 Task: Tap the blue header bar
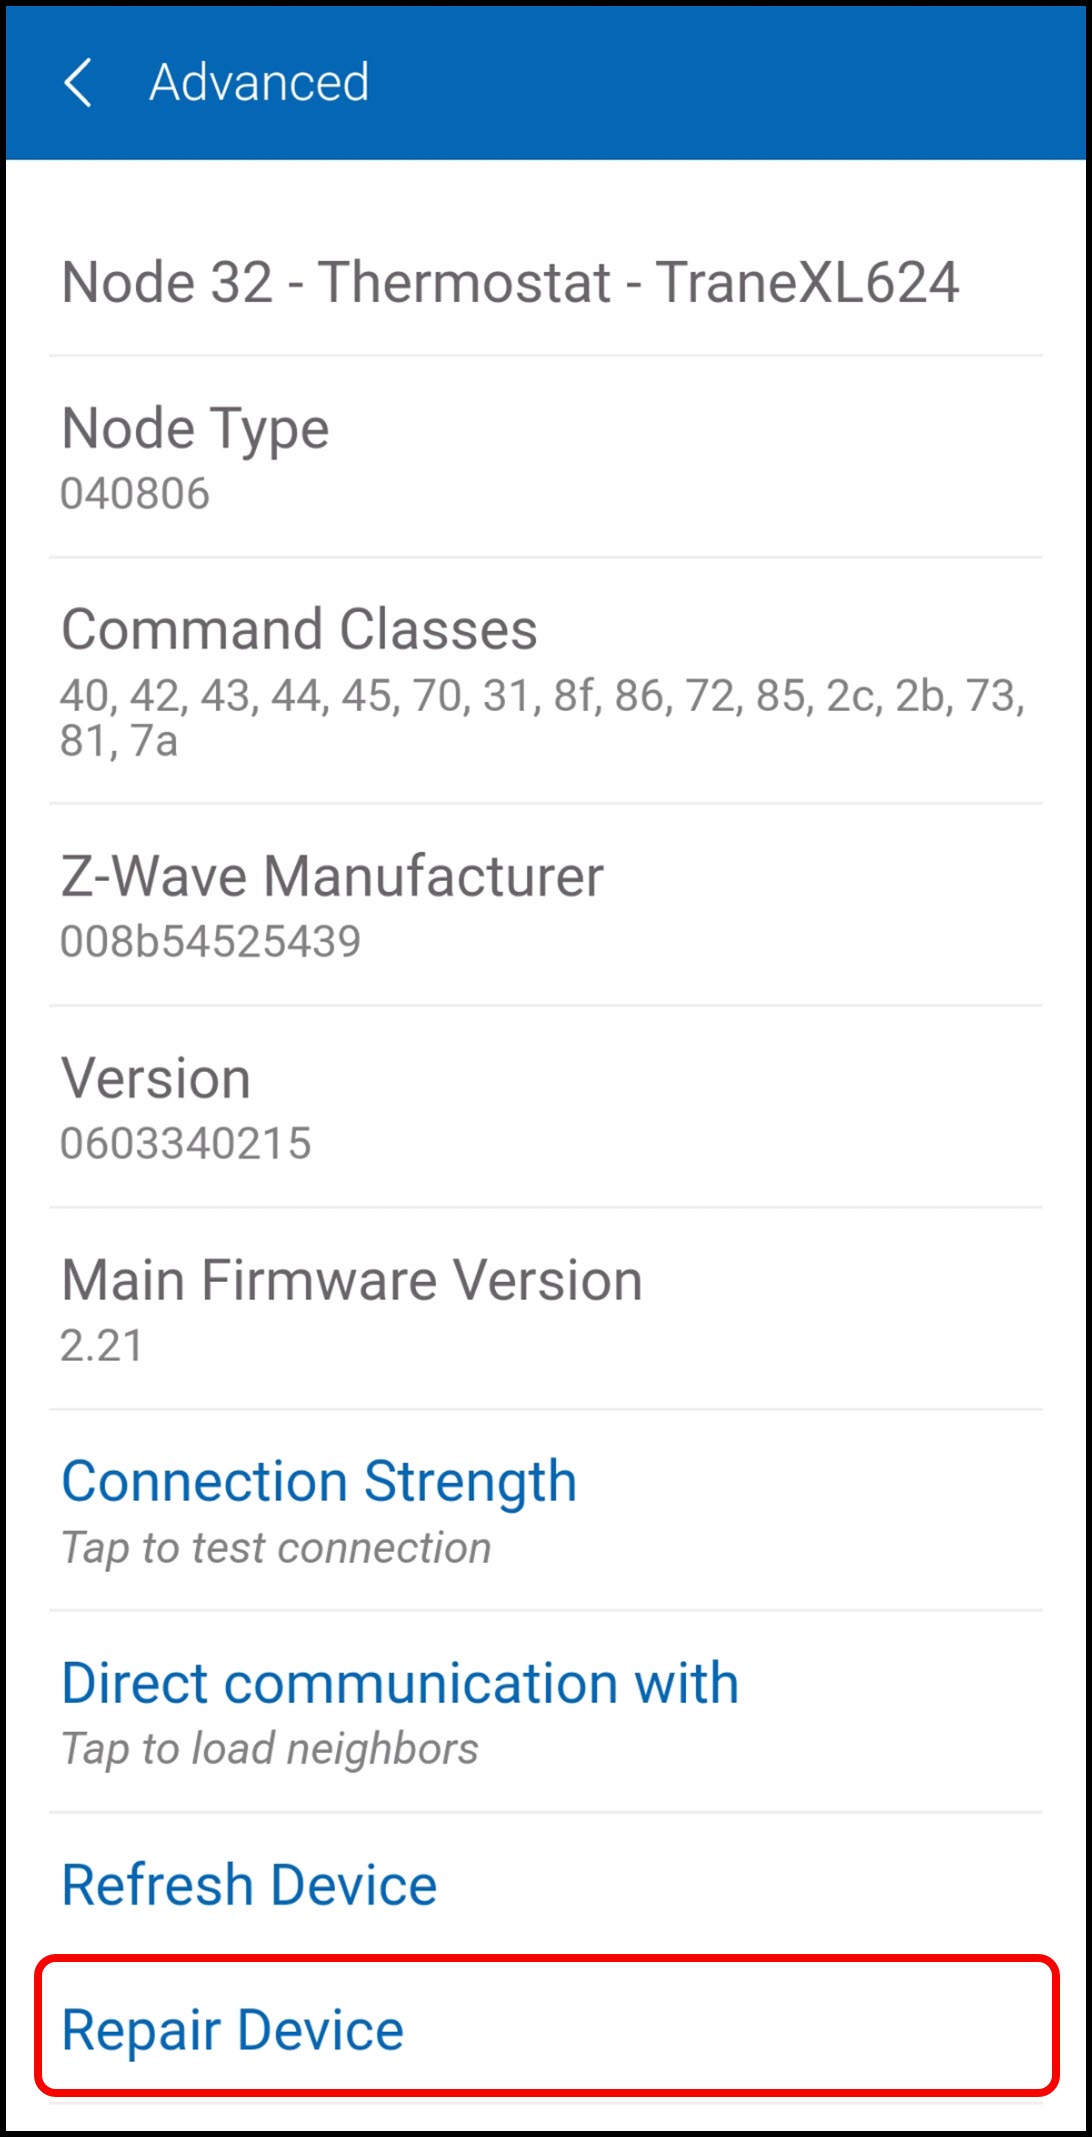pos(546,82)
